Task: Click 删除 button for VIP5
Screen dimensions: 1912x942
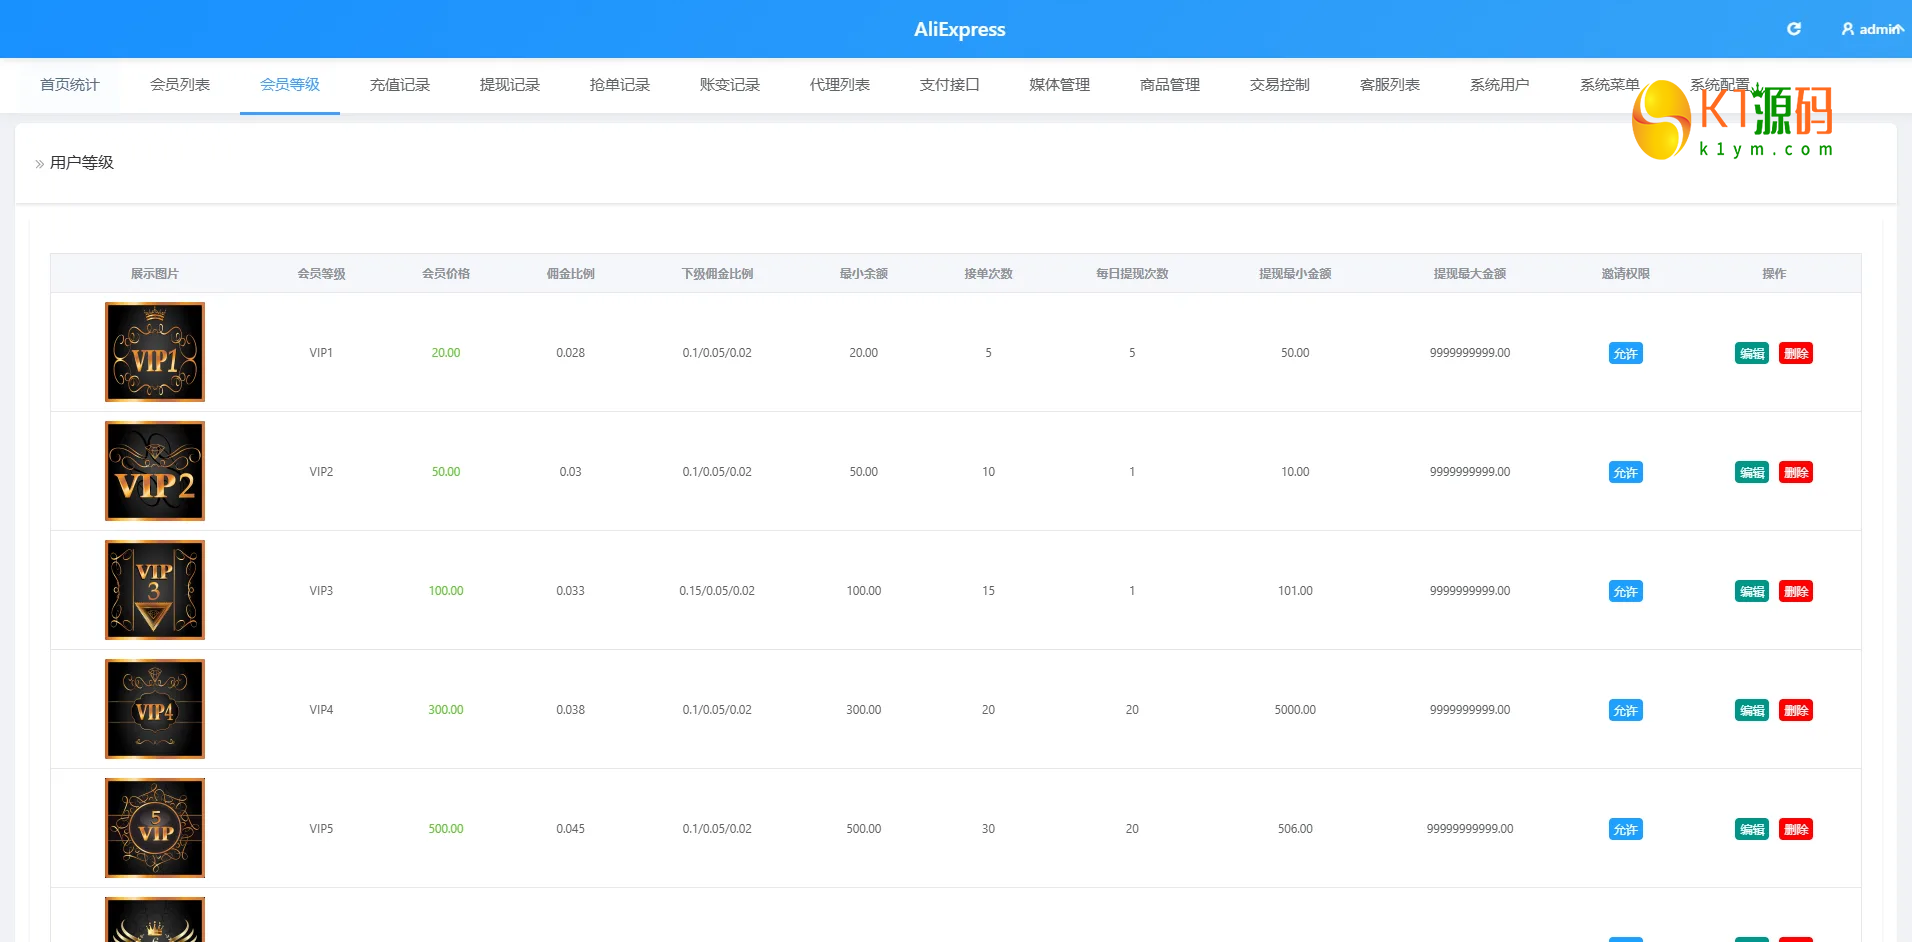Action: point(1796,829)
